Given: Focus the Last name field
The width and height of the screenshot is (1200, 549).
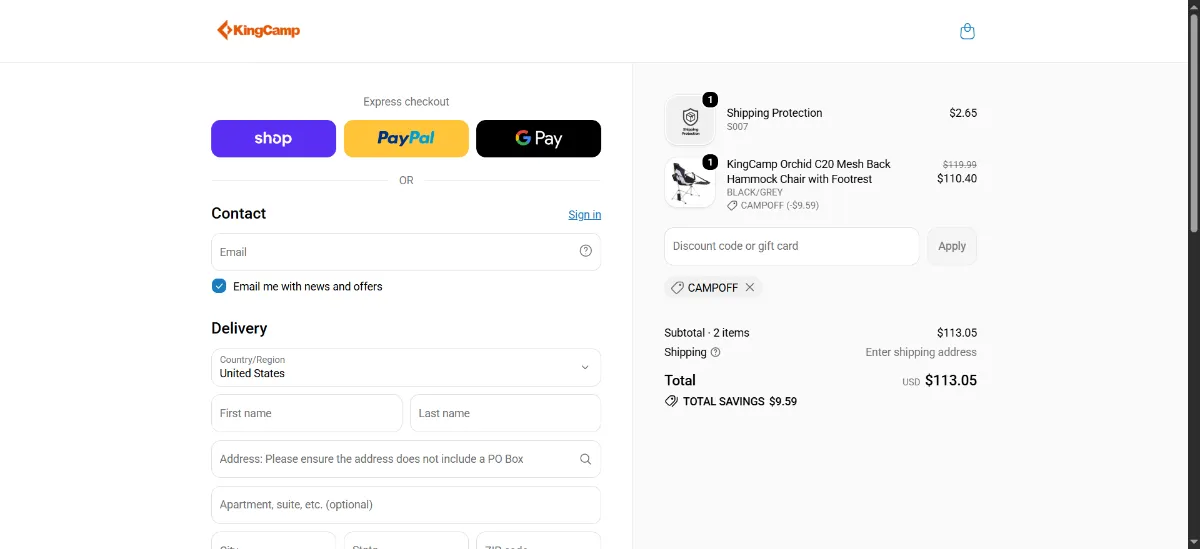Looking at the screenshot, I should (505, 413).
